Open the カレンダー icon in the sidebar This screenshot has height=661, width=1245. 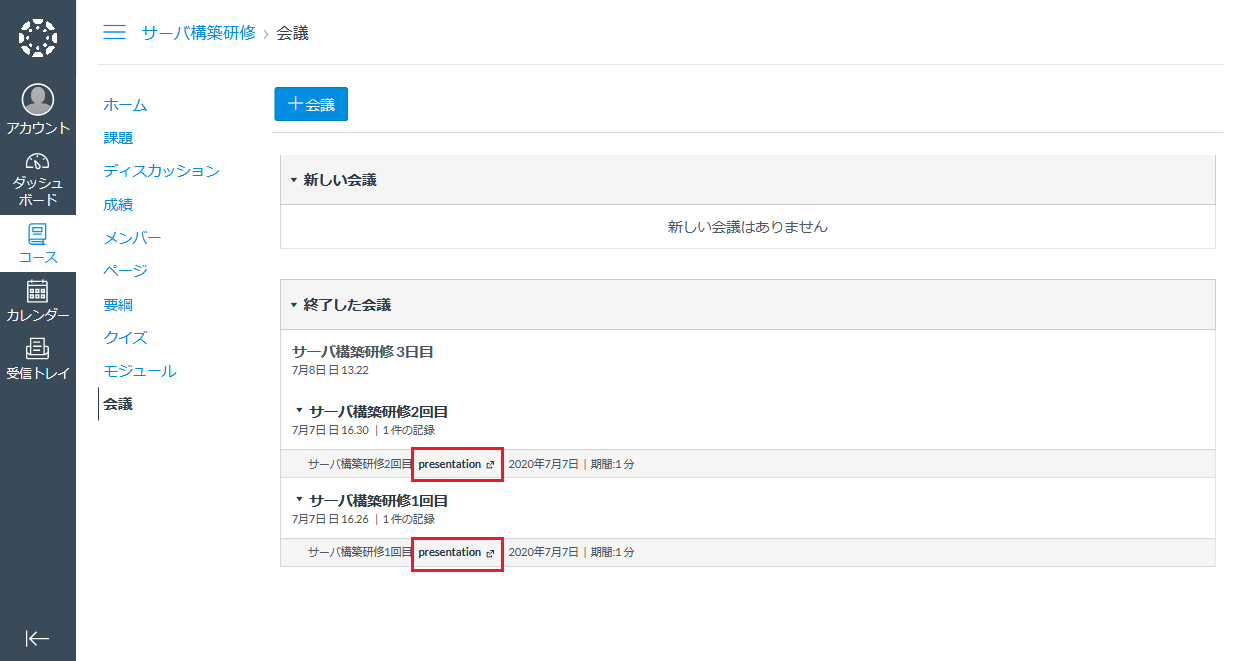point(38,292)
